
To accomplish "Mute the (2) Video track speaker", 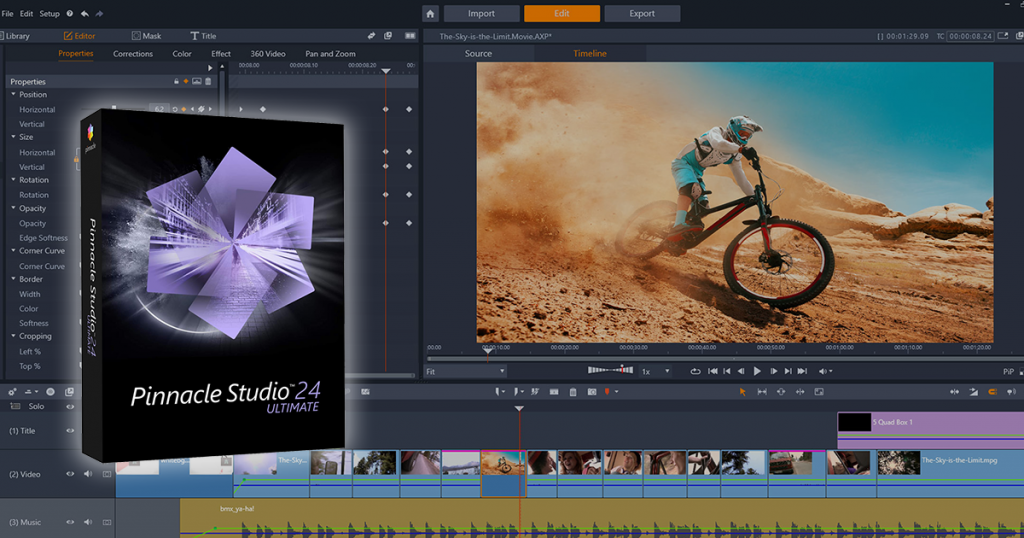I will click(x=87, y=474).
